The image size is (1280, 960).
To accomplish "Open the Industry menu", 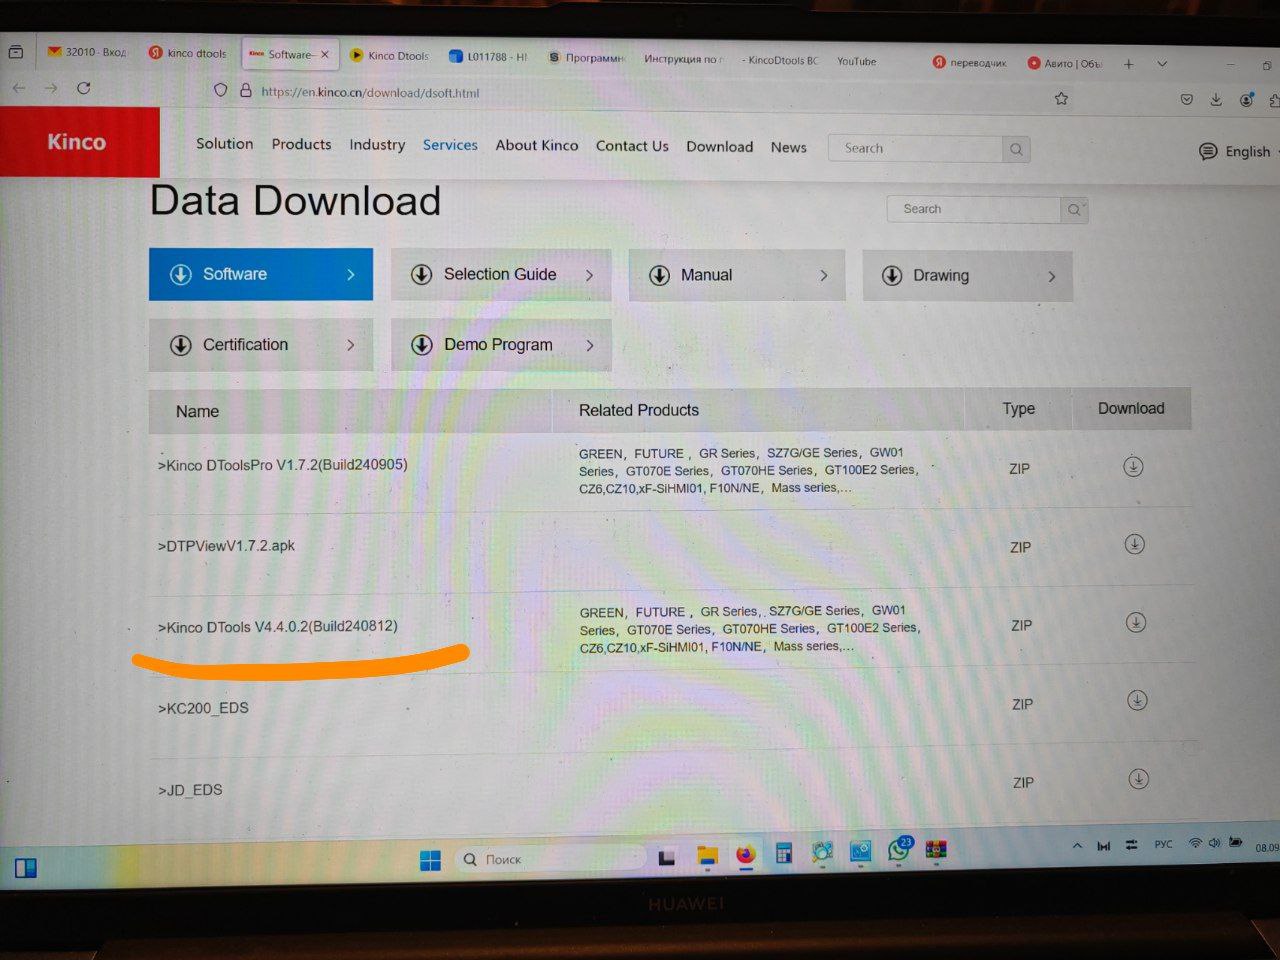I will click(377, 144).
